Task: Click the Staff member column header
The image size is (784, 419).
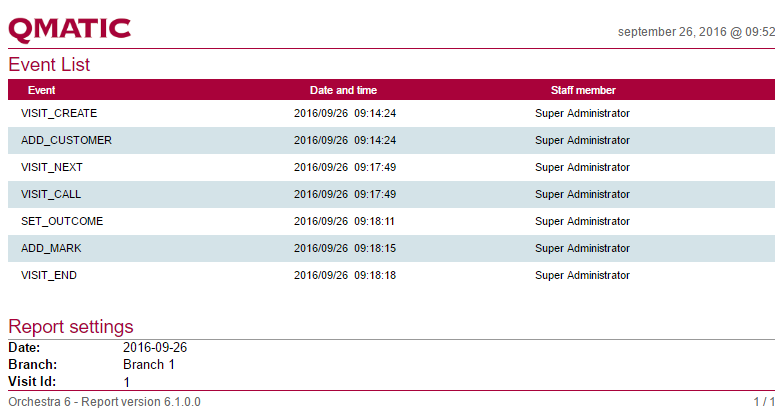Action: point(582,90)
